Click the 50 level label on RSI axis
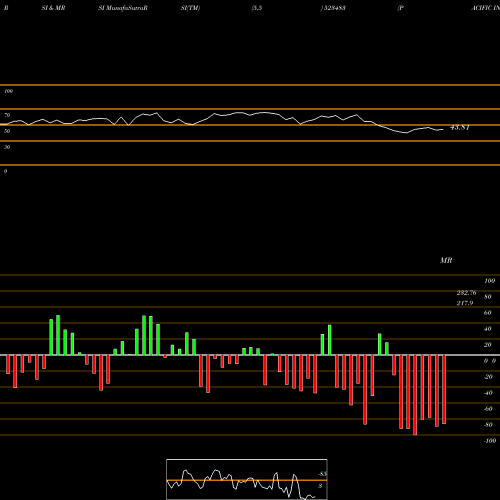 [x=7, y=131]
